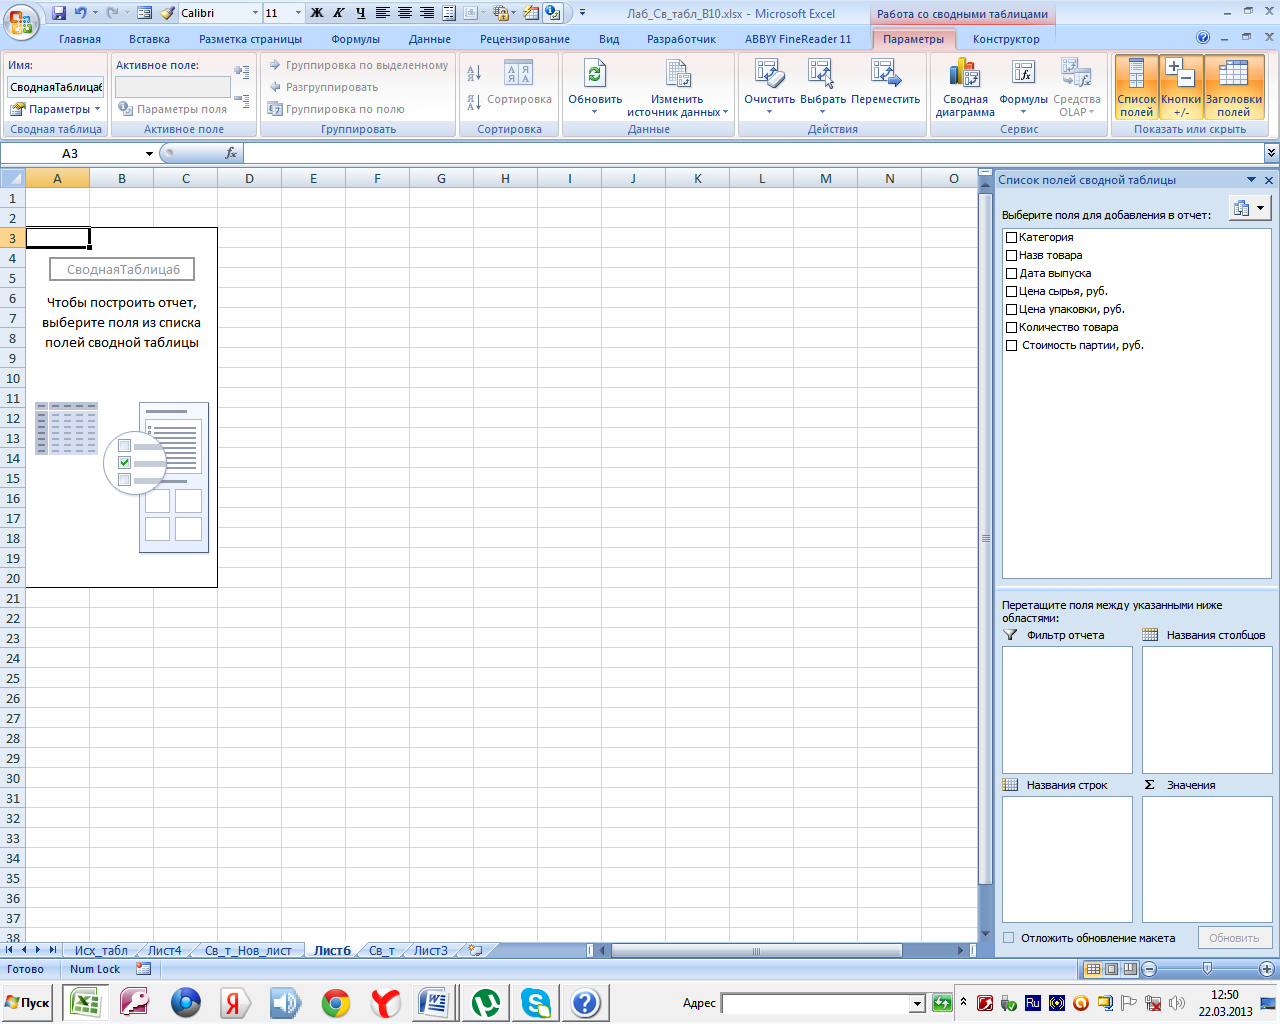The height and width of the screenshot is (1024, 1280).
Task: Expand the Очистить dropdown
Action: [769, 112]
